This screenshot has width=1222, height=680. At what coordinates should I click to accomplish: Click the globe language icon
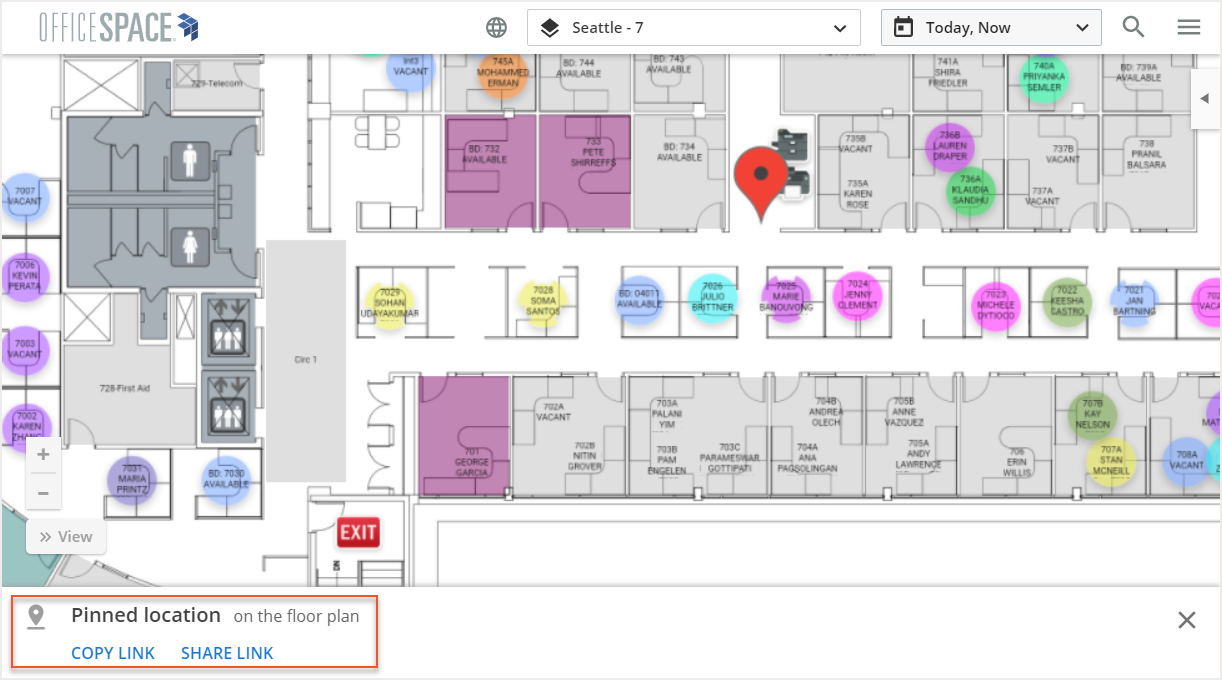click(x=496, y=28)
